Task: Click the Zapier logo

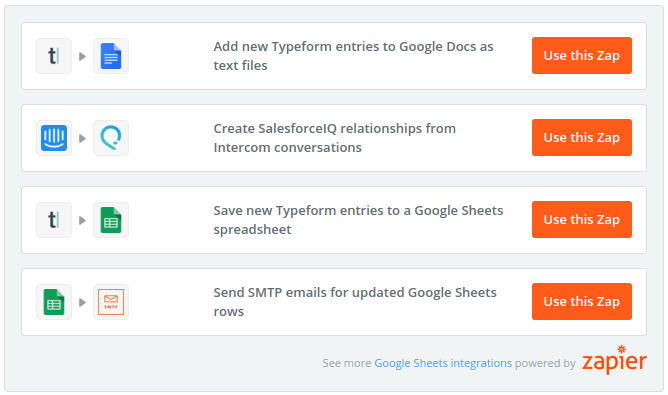Action: [614, 360]
